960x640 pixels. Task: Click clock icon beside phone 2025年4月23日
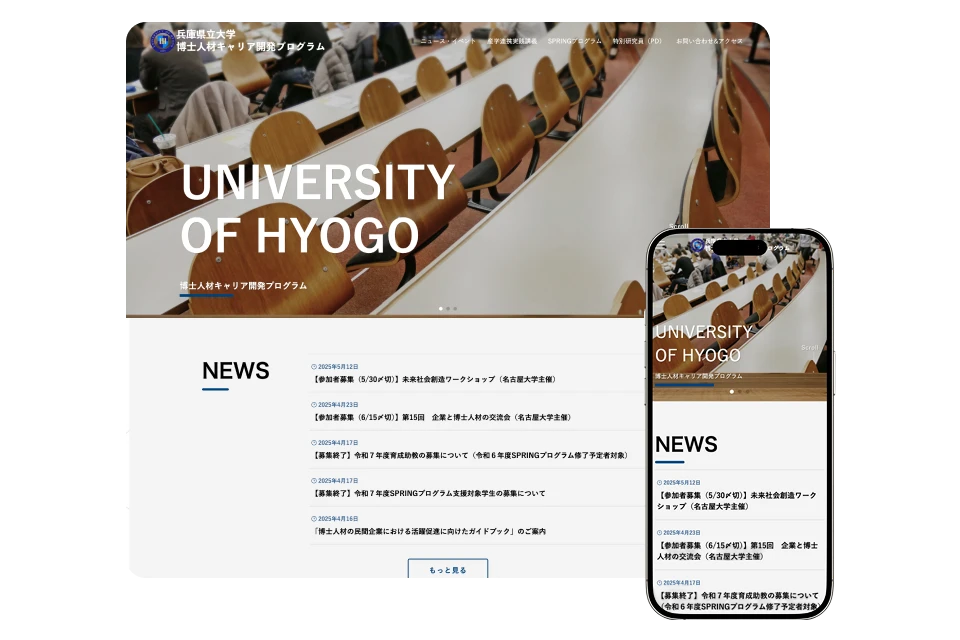tap(659, 533)
